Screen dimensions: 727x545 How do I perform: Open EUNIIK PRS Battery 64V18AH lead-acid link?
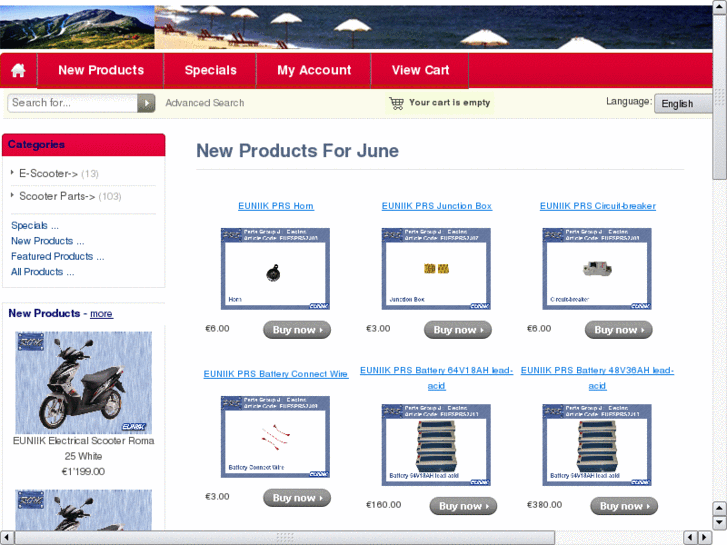click(x=436, y=378)
